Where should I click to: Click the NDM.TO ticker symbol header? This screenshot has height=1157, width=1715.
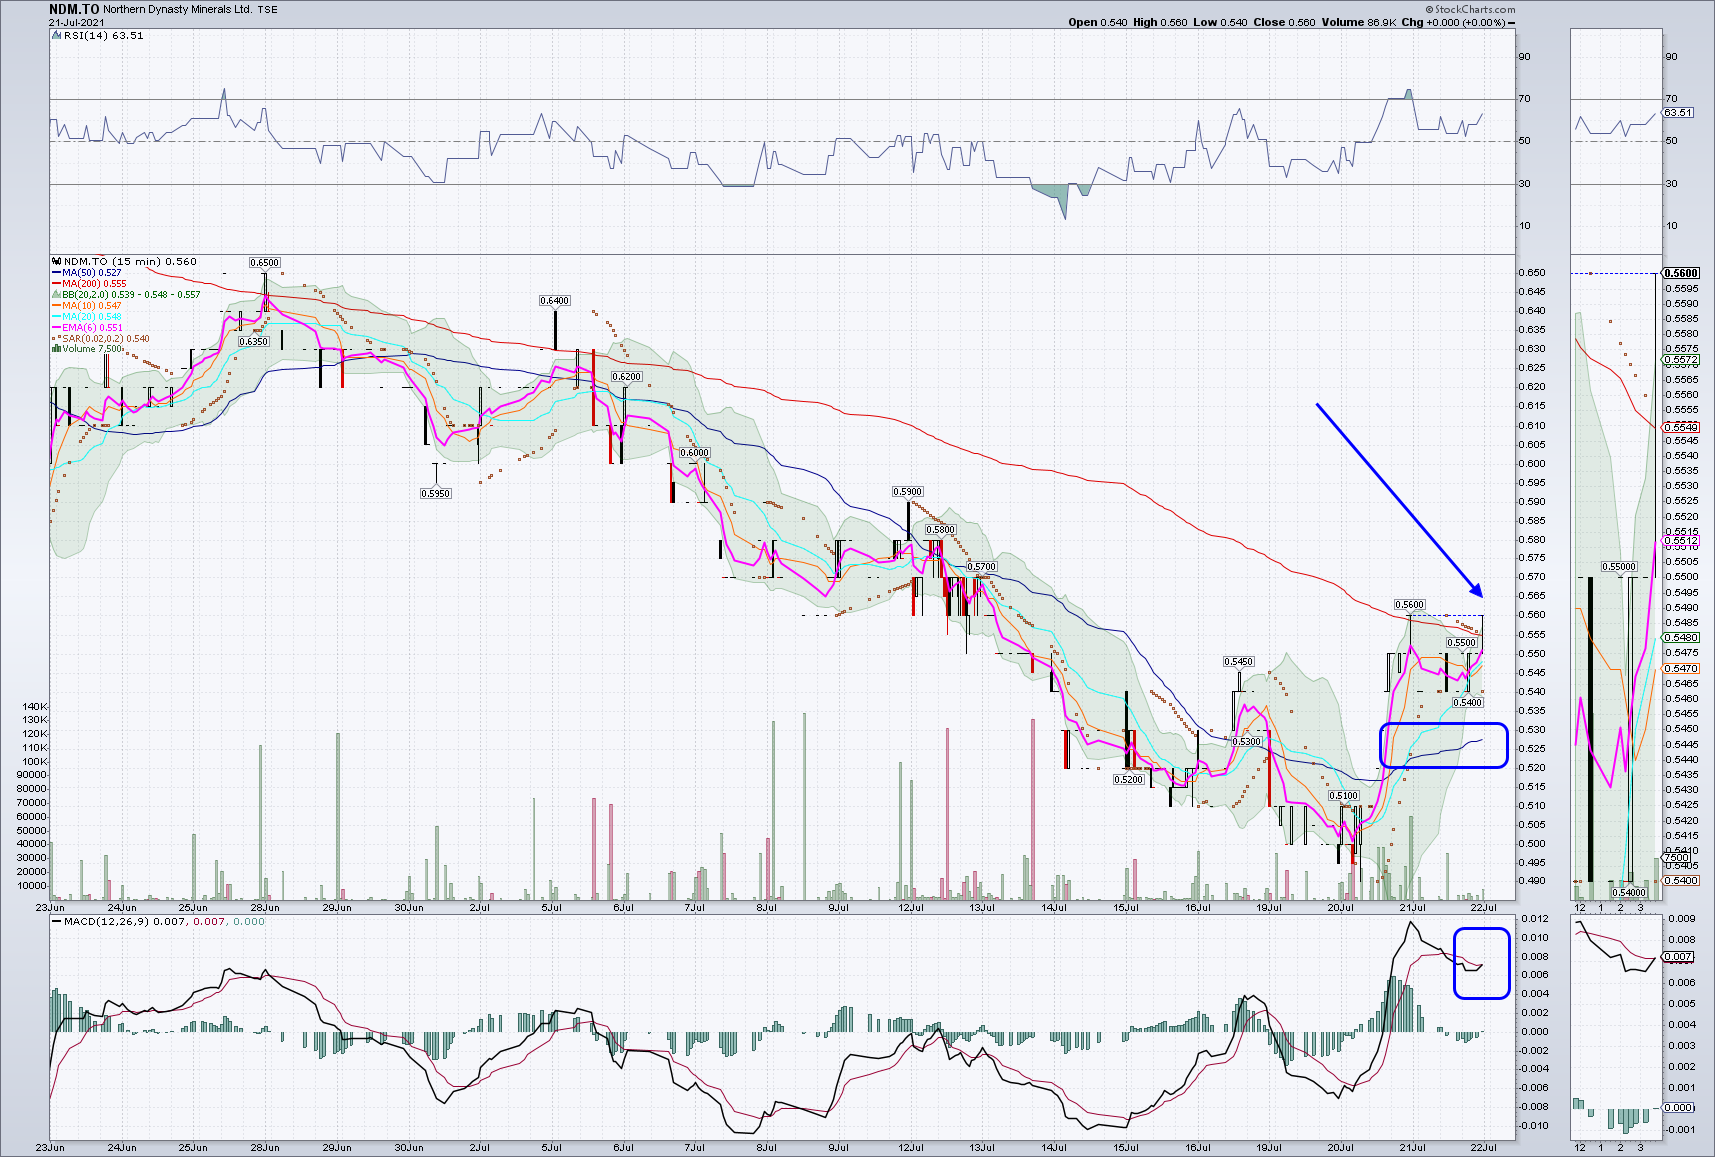pyautogui.click(x=74, y=9)
